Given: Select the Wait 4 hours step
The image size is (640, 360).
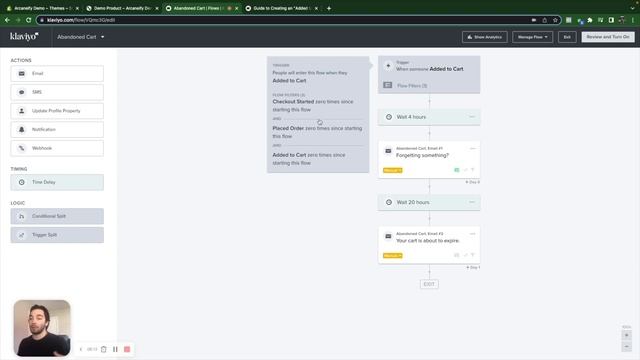Looking at the screenshot, I should pyautogui.click(x=429, y=117).
